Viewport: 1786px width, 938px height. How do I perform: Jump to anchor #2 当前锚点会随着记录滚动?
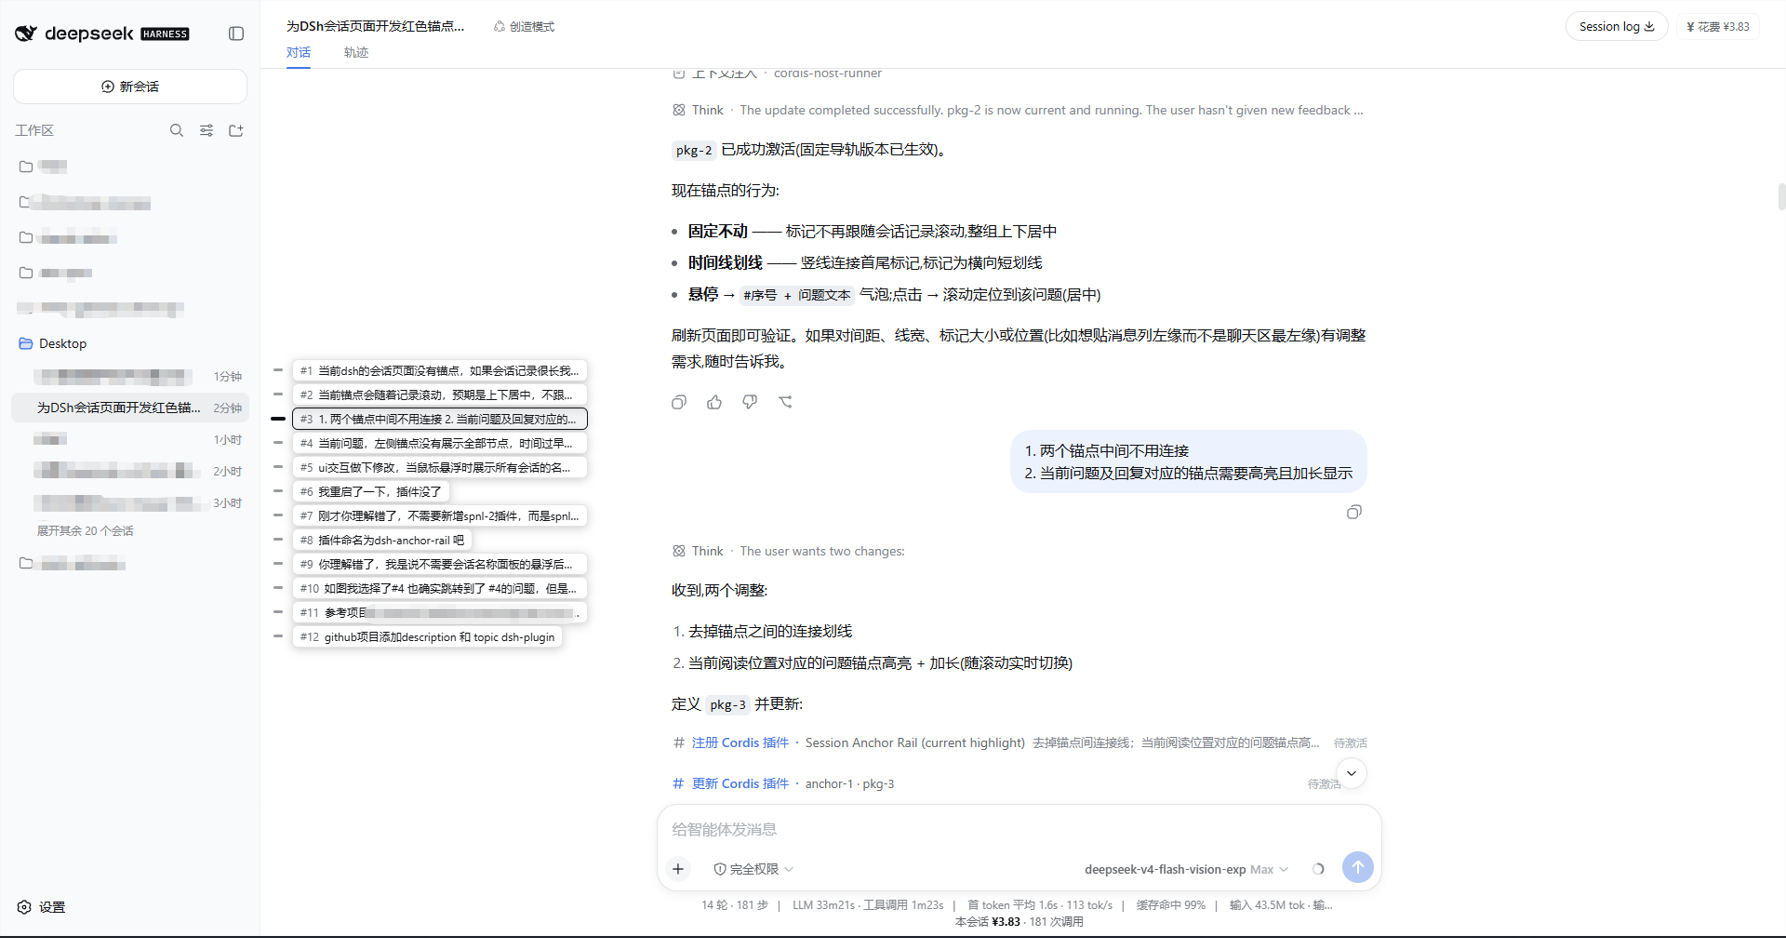point(440,395)
